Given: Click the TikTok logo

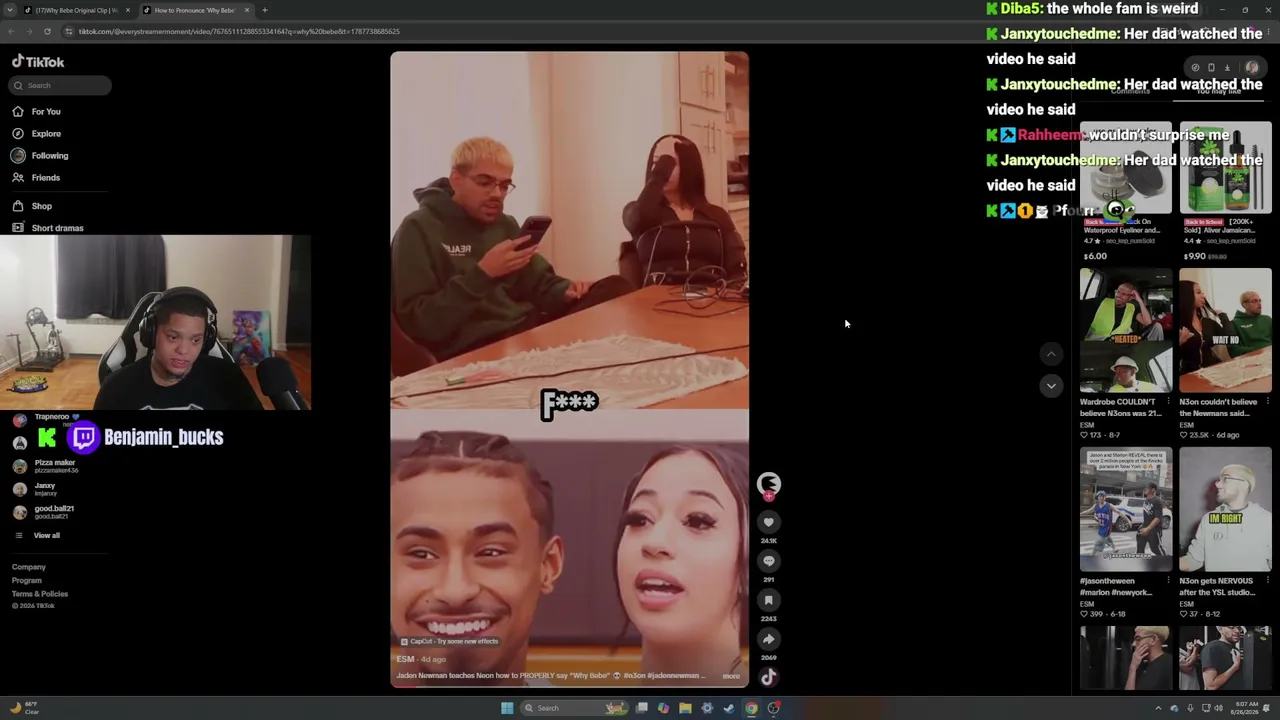Looking at the screenshot, I should tap(38, 62).
